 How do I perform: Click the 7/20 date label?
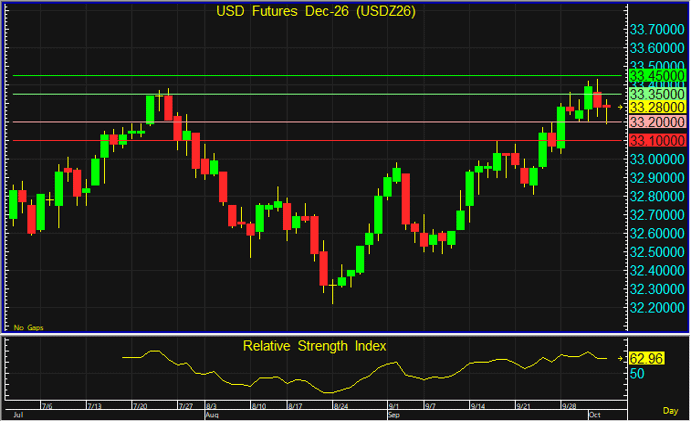pos(140,406)
